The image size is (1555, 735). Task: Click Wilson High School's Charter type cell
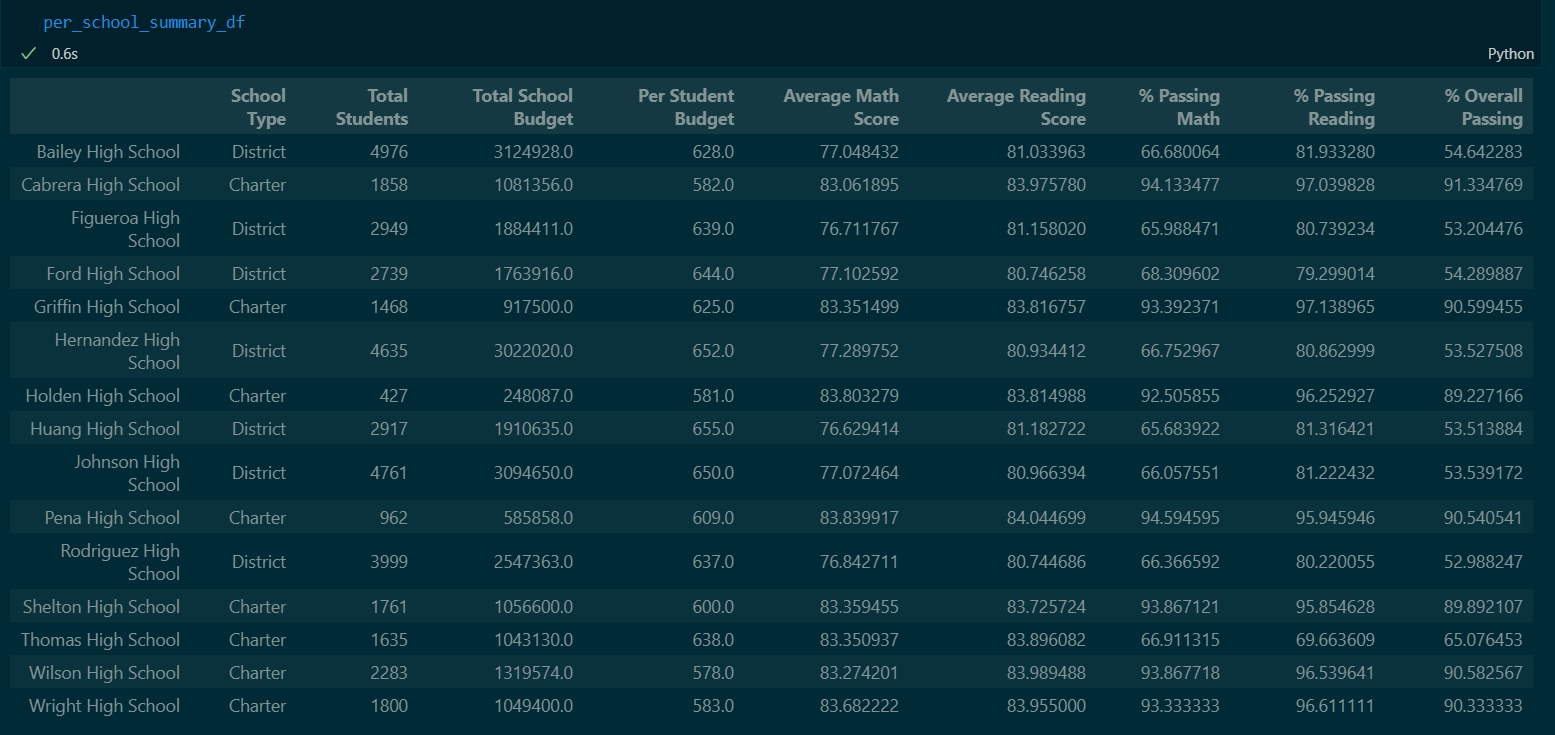click(257, 672)
